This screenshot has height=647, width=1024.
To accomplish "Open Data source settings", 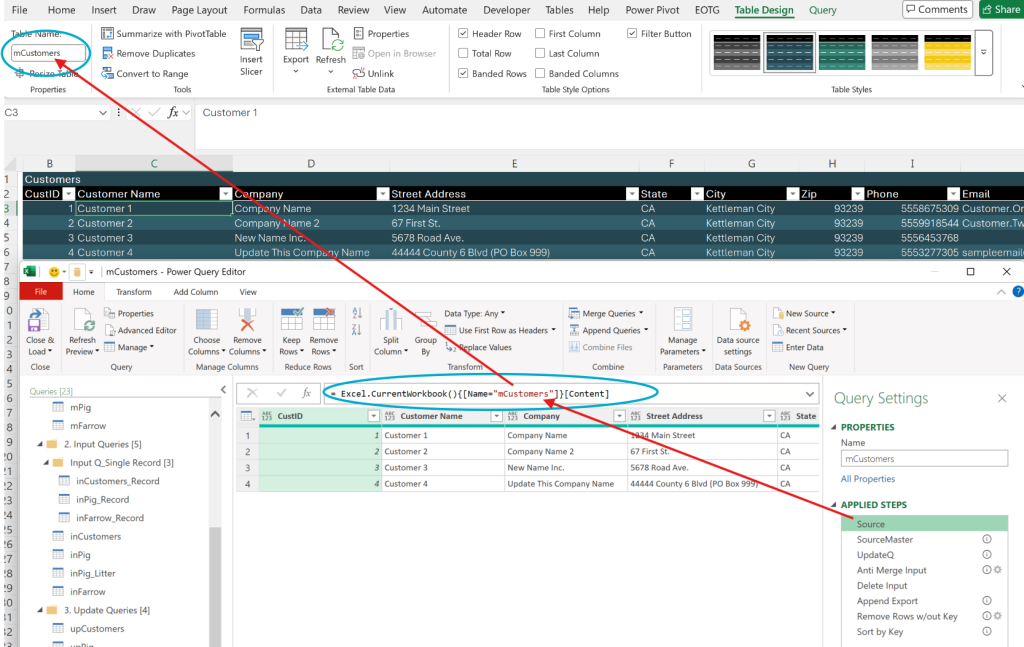I will point(738,332).
